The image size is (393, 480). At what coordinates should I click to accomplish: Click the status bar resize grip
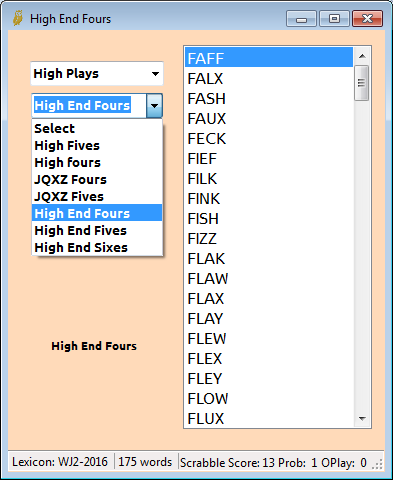[378, 464]
